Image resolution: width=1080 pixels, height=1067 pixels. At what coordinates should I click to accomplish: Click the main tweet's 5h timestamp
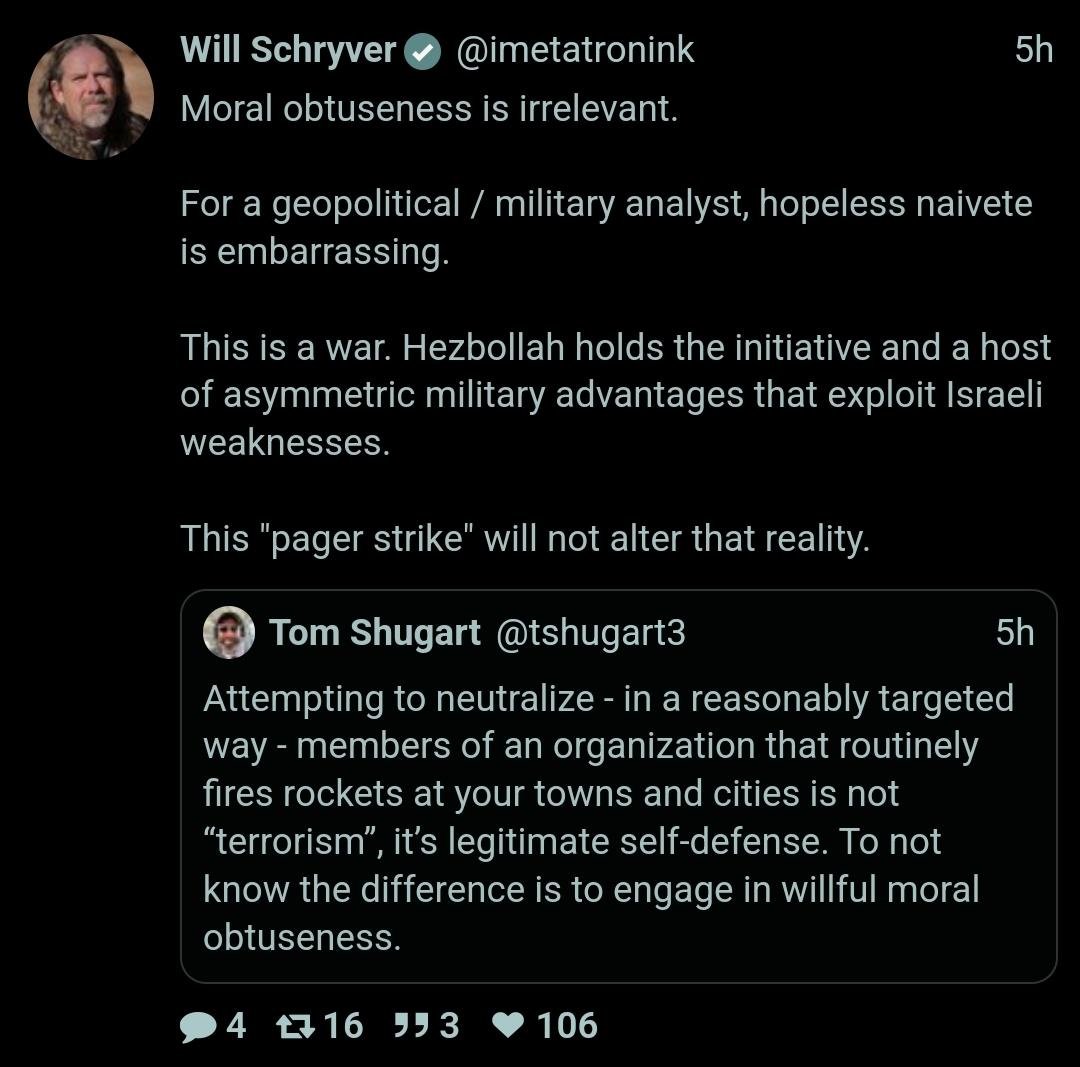click(x=1033, y=50)
